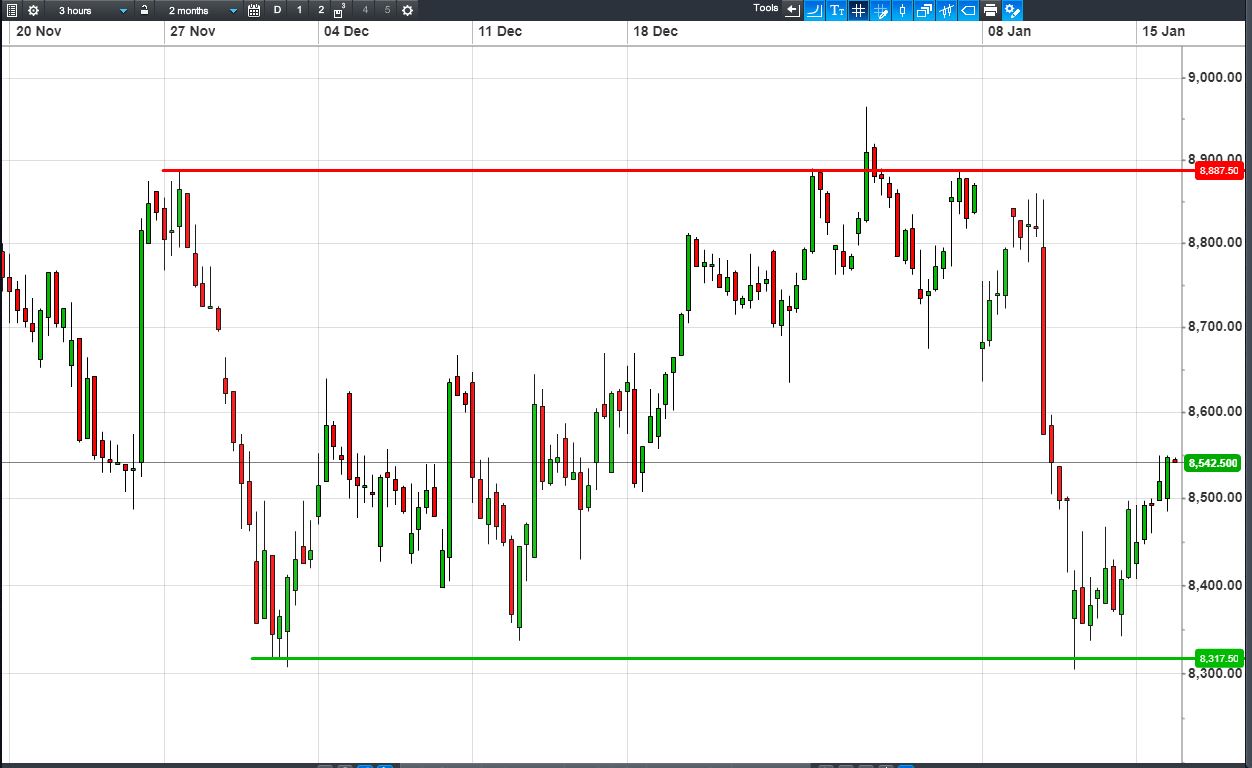Click the collapse-toolbar arrow icon
This screenshot has width=1252, height=768.
pos(793,10)
